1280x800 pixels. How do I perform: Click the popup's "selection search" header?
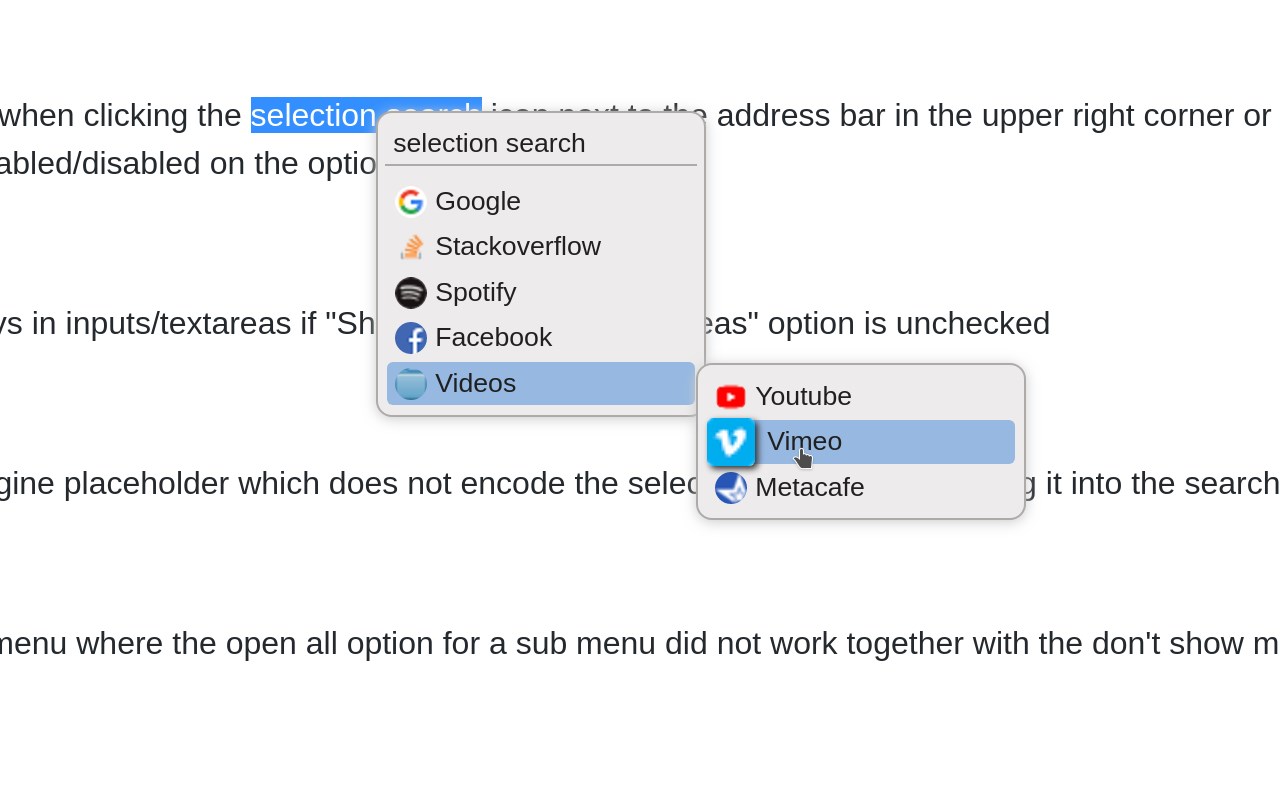(x=489, y=143)
